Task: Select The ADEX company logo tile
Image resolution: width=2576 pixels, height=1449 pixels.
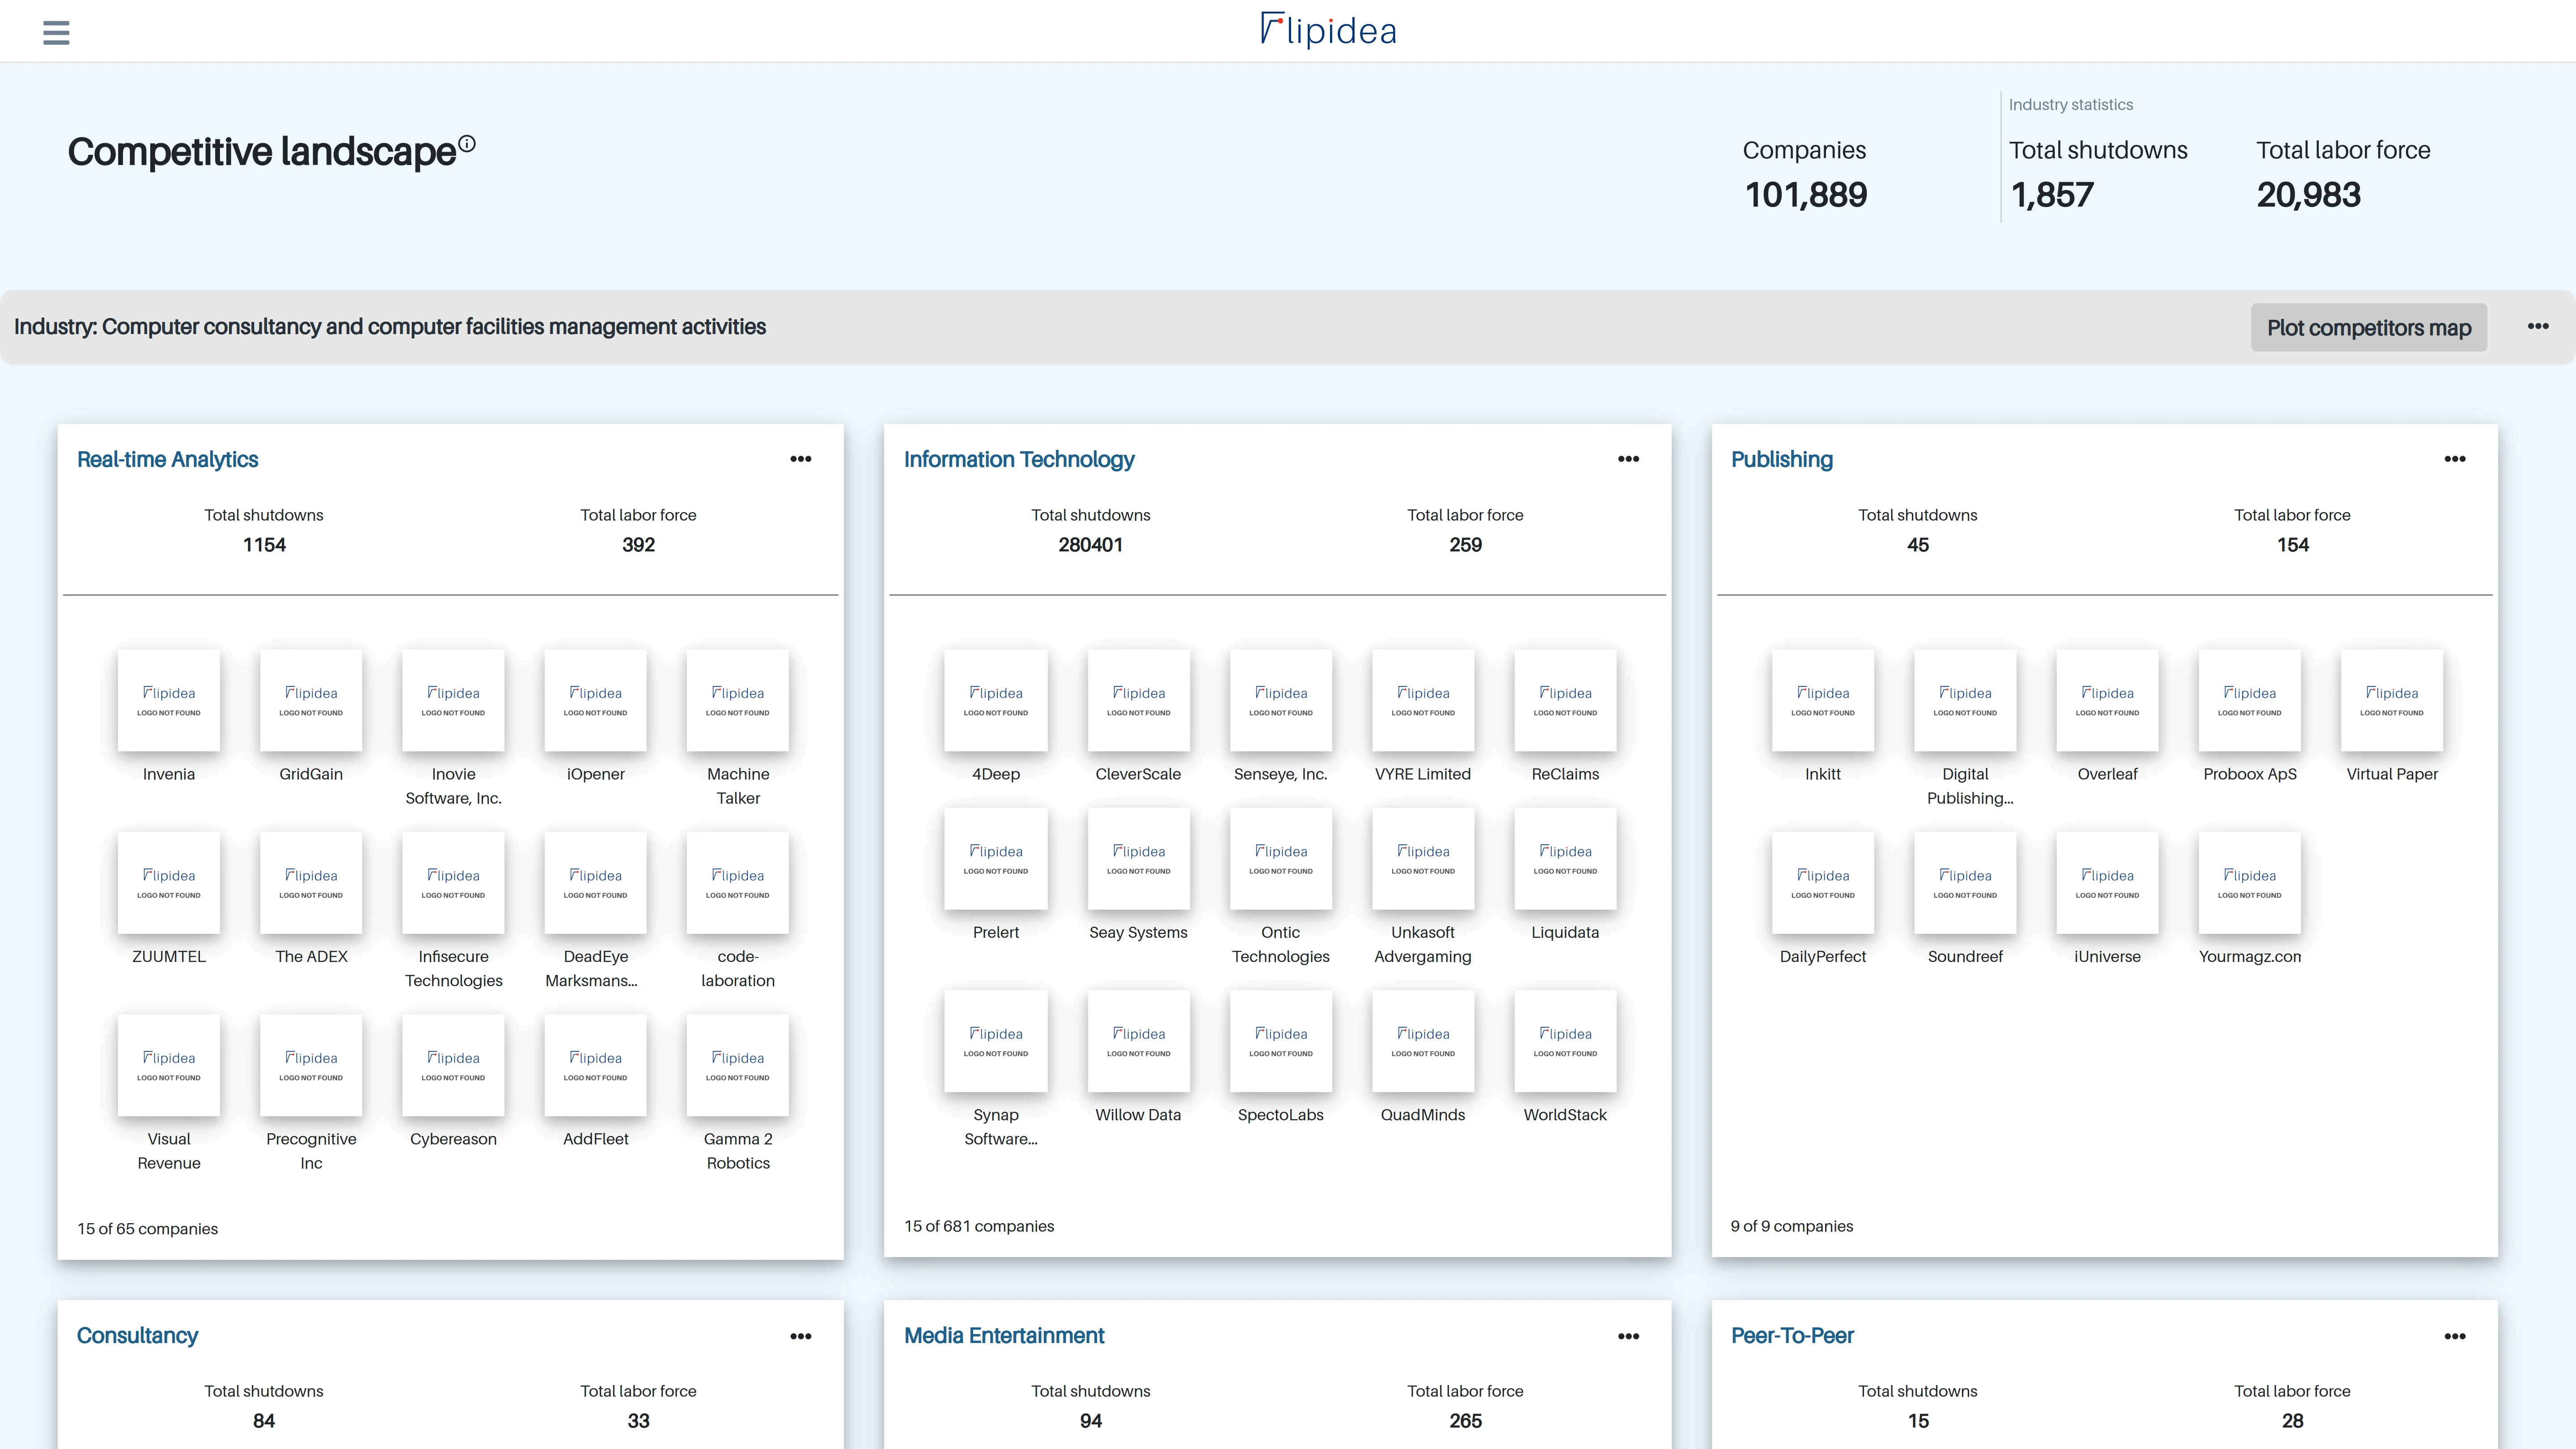Action: (311, 883)
